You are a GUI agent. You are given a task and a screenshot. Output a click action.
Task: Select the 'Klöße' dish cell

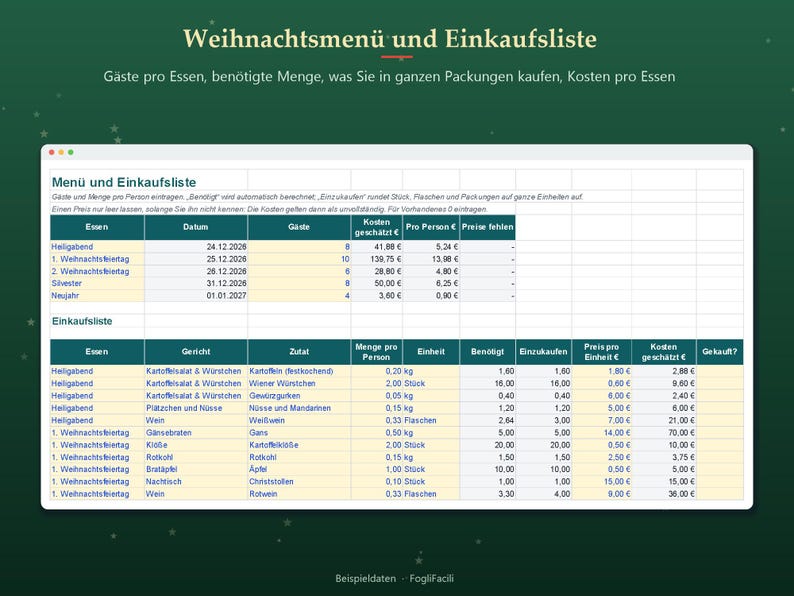pyautogui.click(x=196, y=445)
